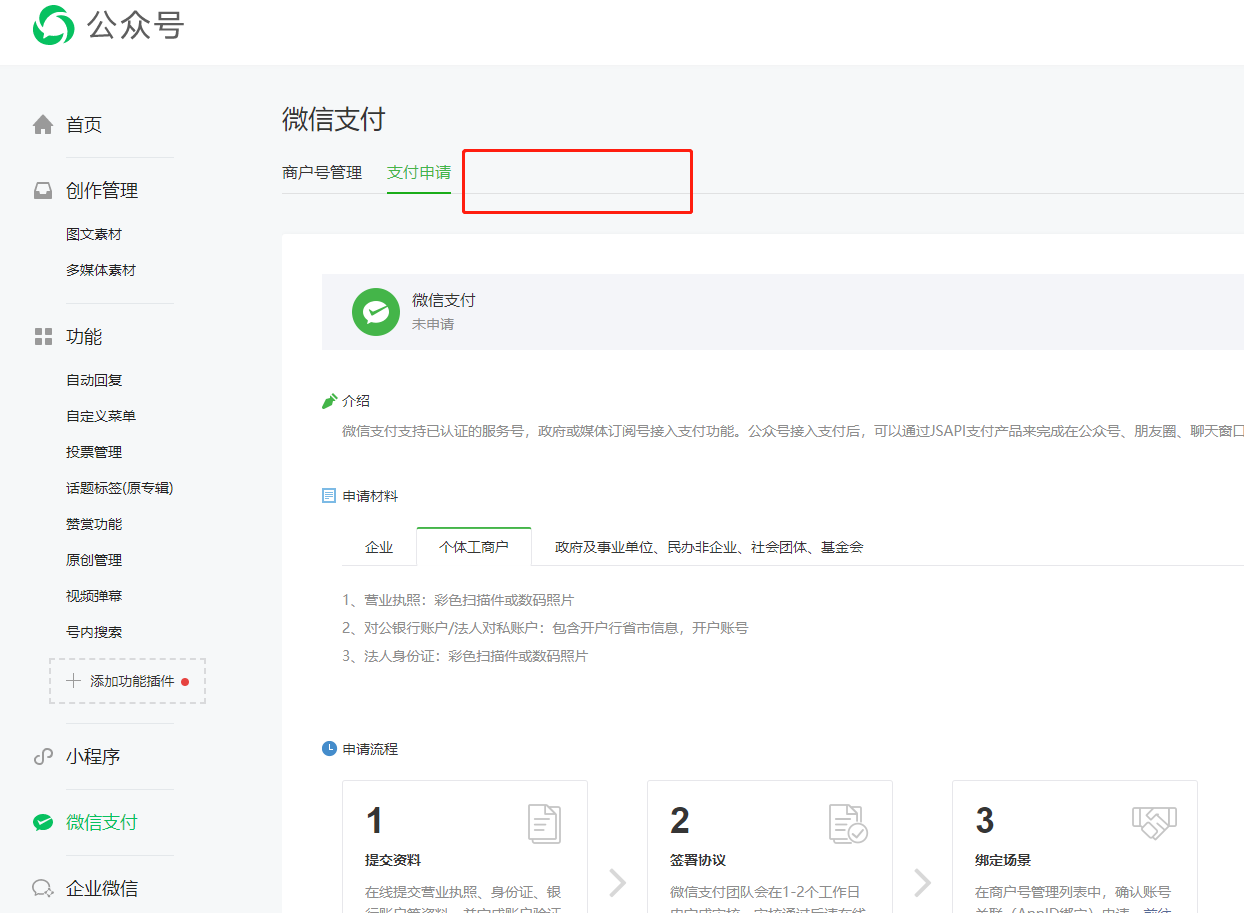Click the 申请材料 section label

[370, 496]
